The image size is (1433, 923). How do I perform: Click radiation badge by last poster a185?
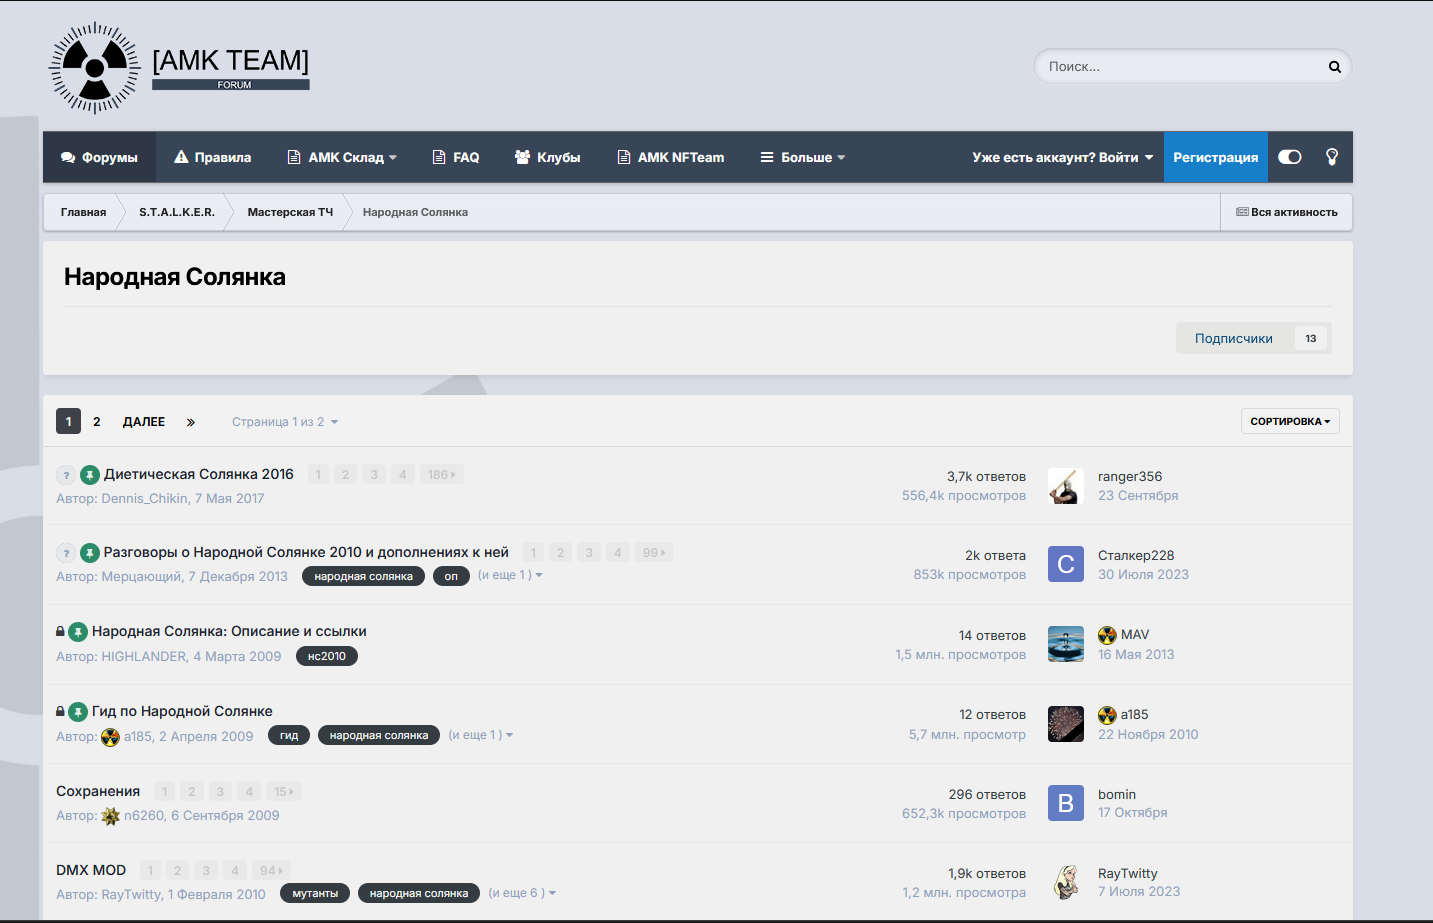1107,715
